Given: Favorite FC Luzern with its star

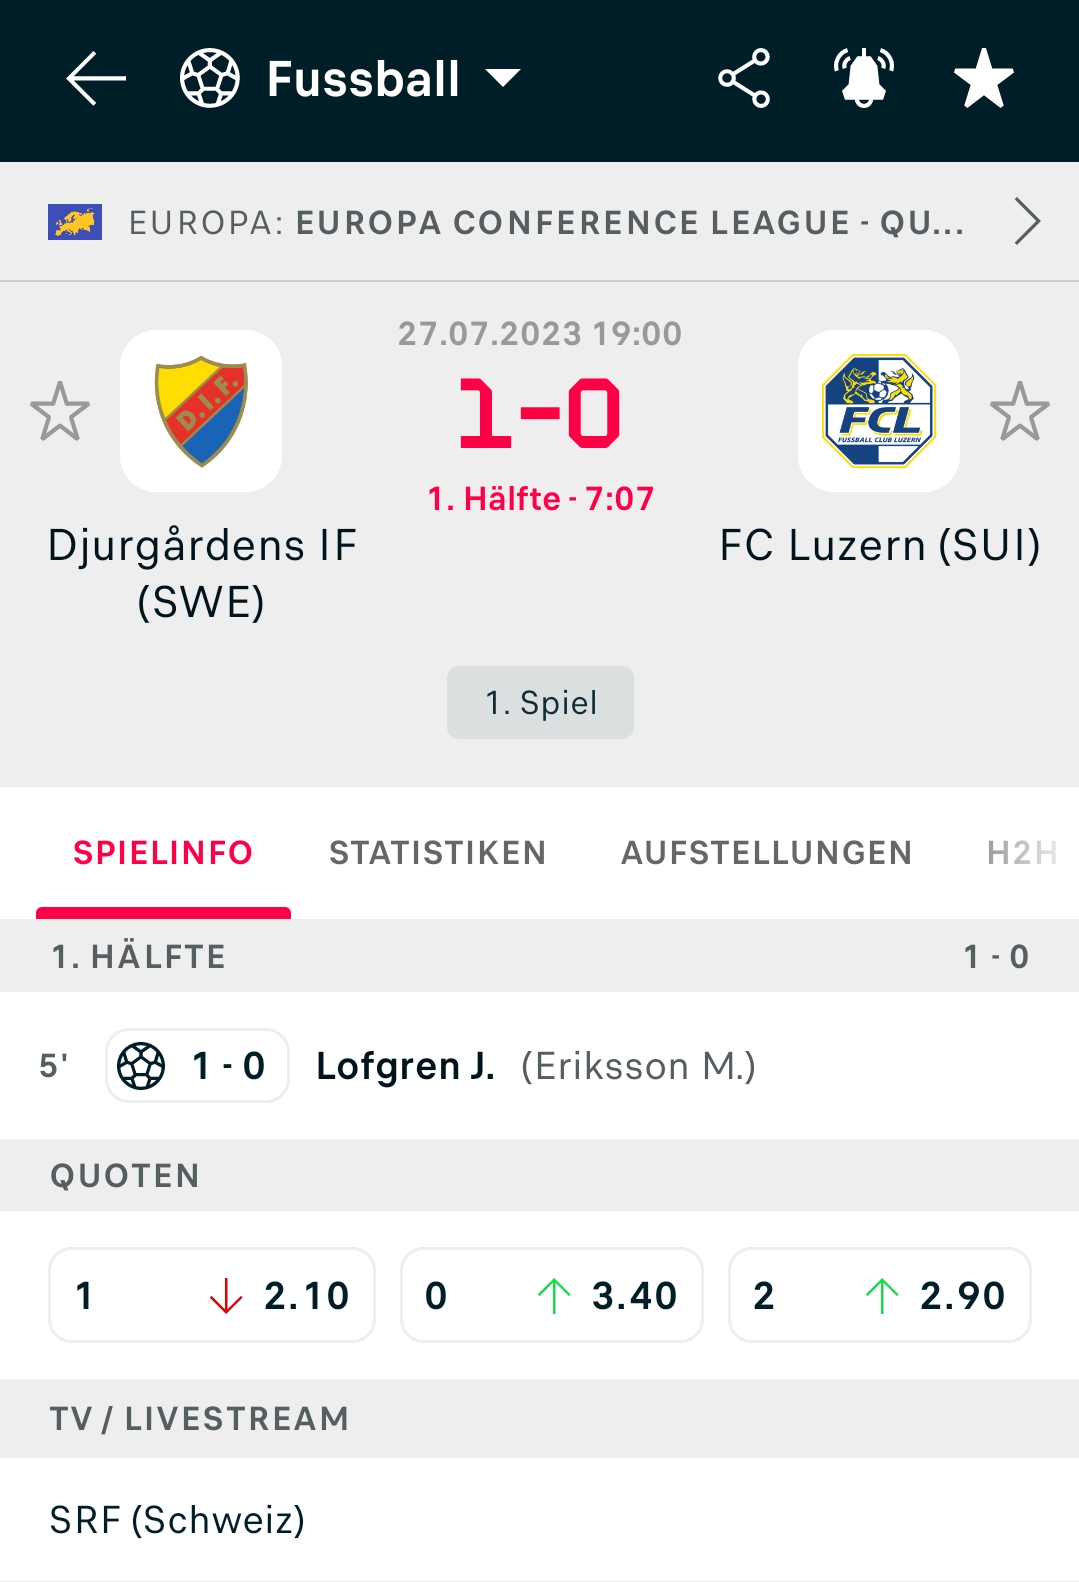Looking at the screenshot, I should click(x=1020, y=411).
